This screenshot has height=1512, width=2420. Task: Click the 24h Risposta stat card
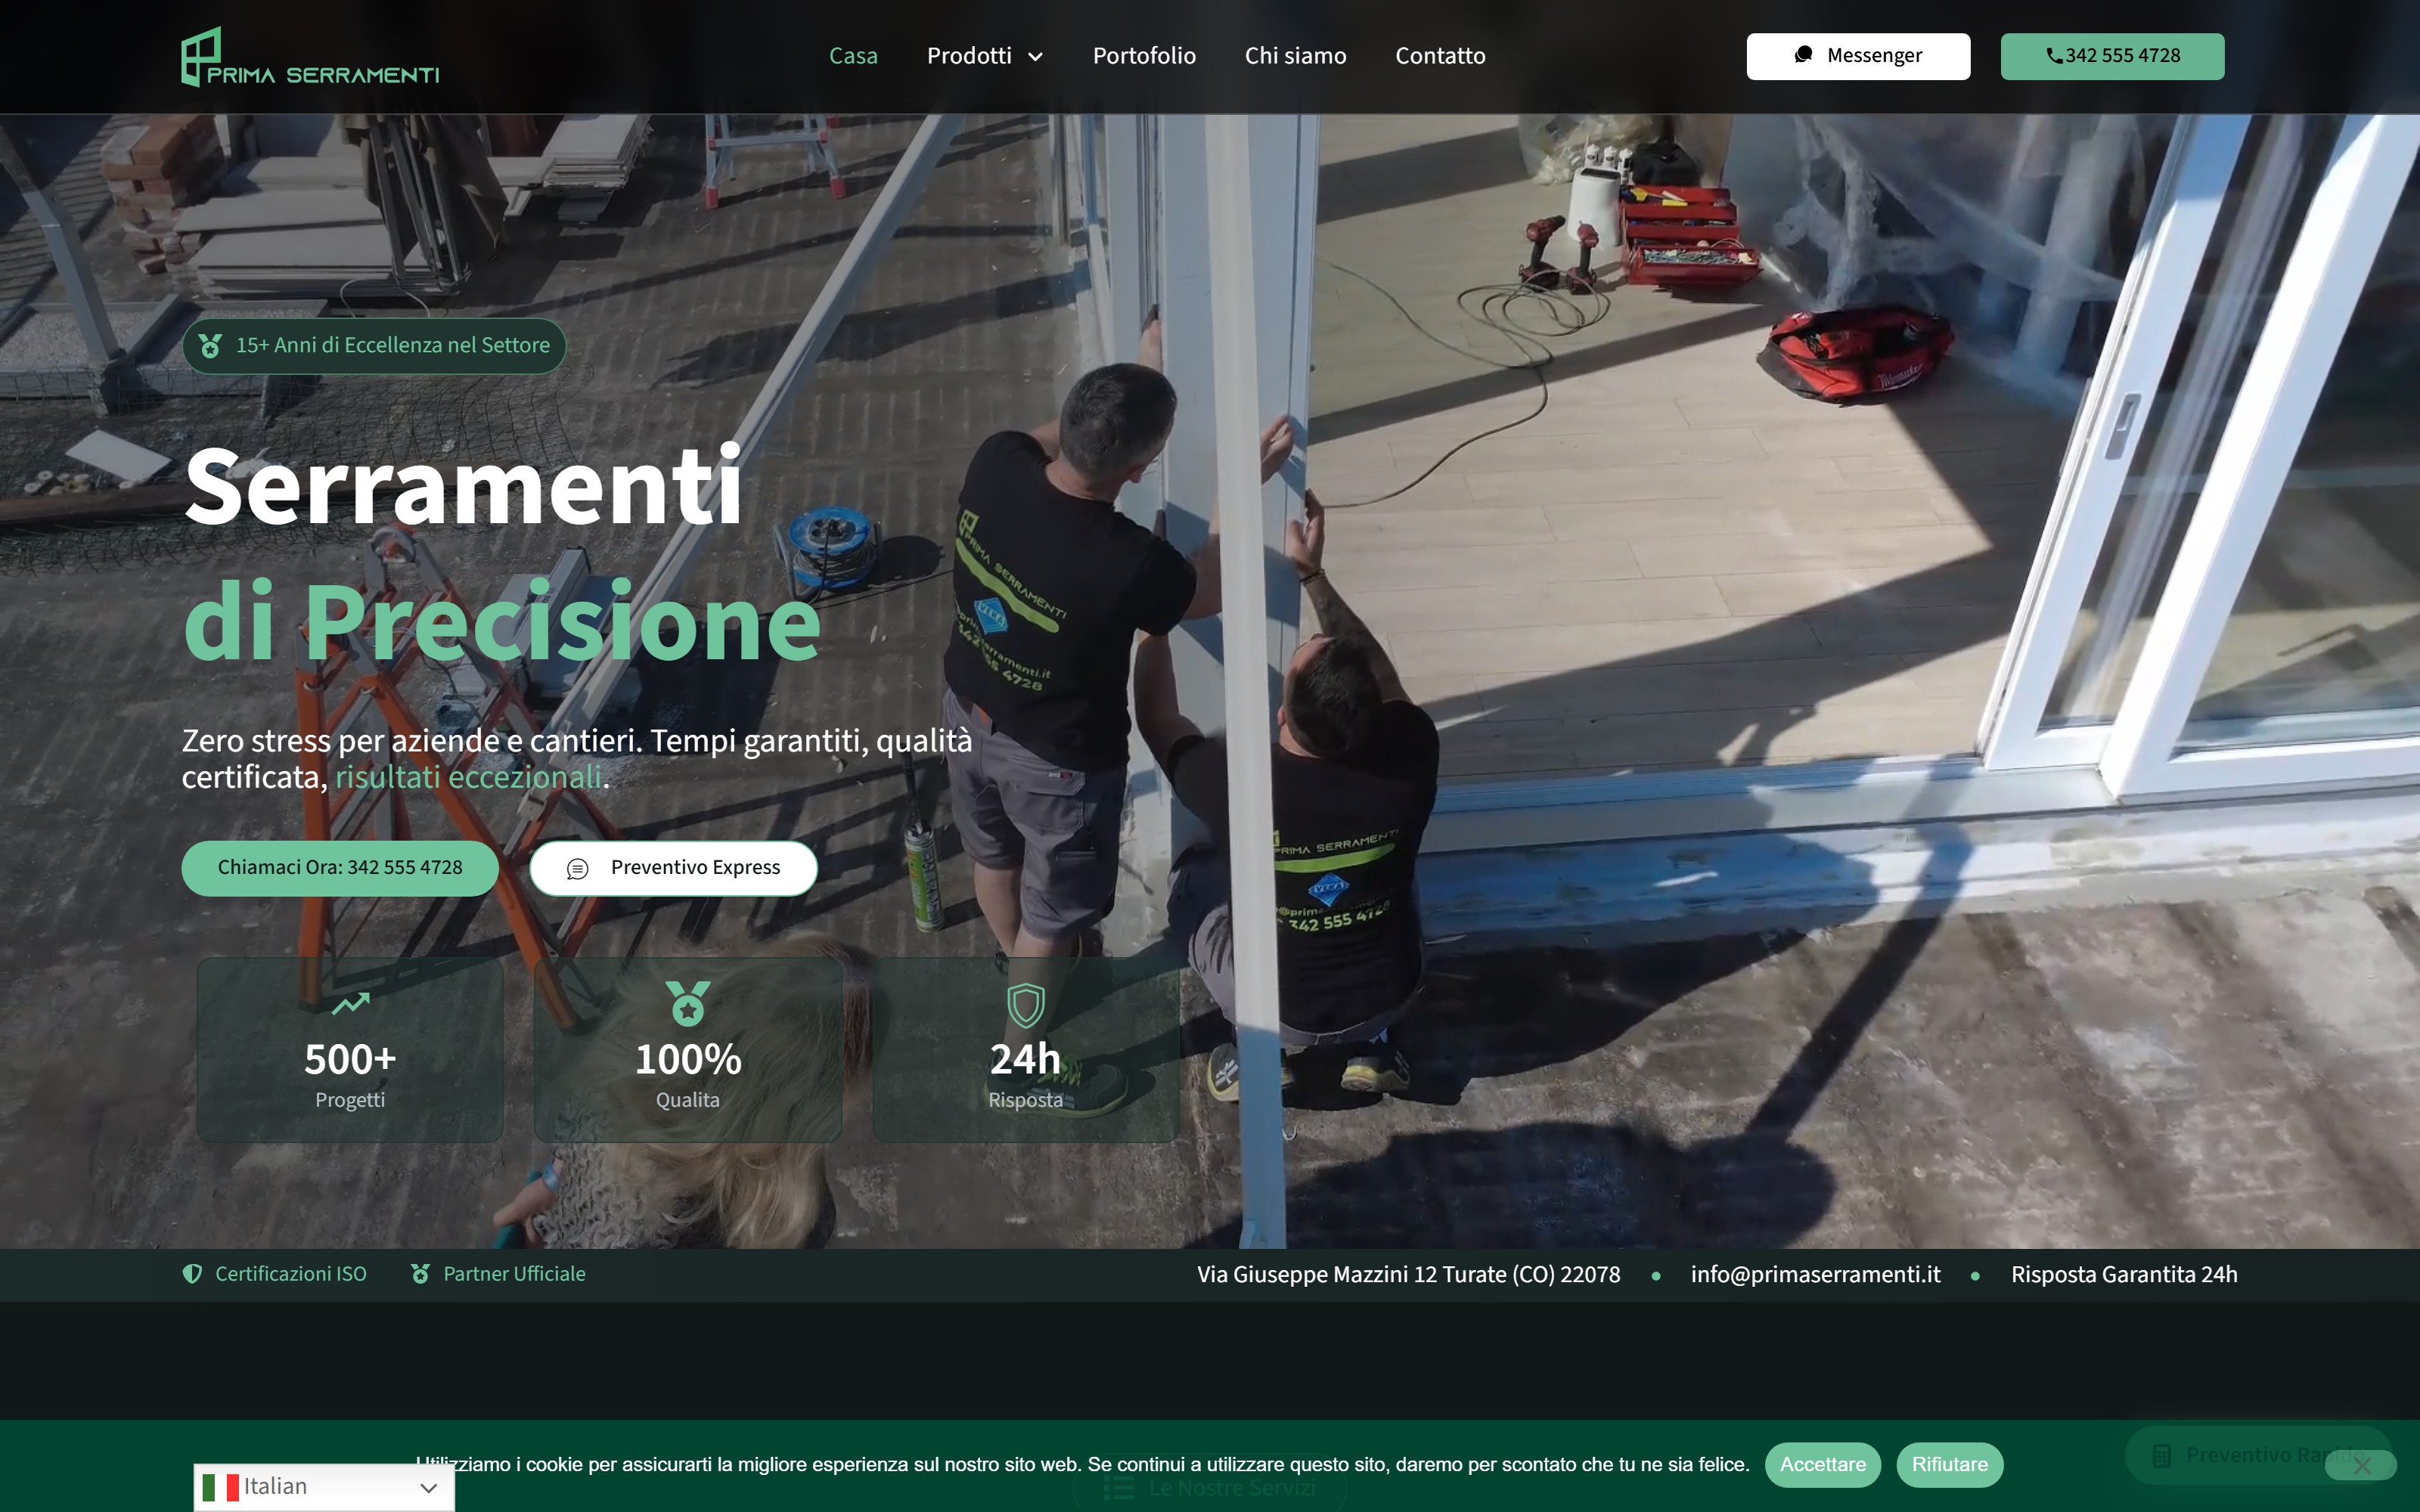point(1026,1049)
